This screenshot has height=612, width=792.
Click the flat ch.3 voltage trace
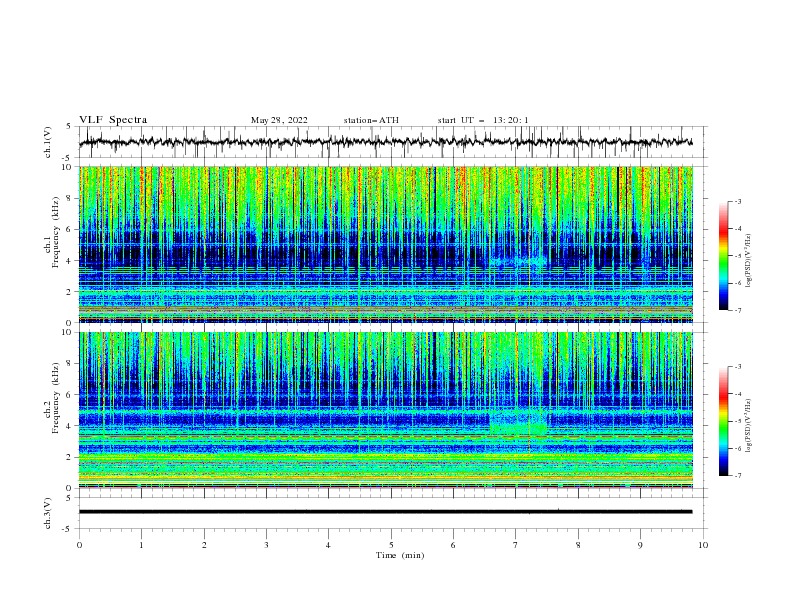point(385,512)
